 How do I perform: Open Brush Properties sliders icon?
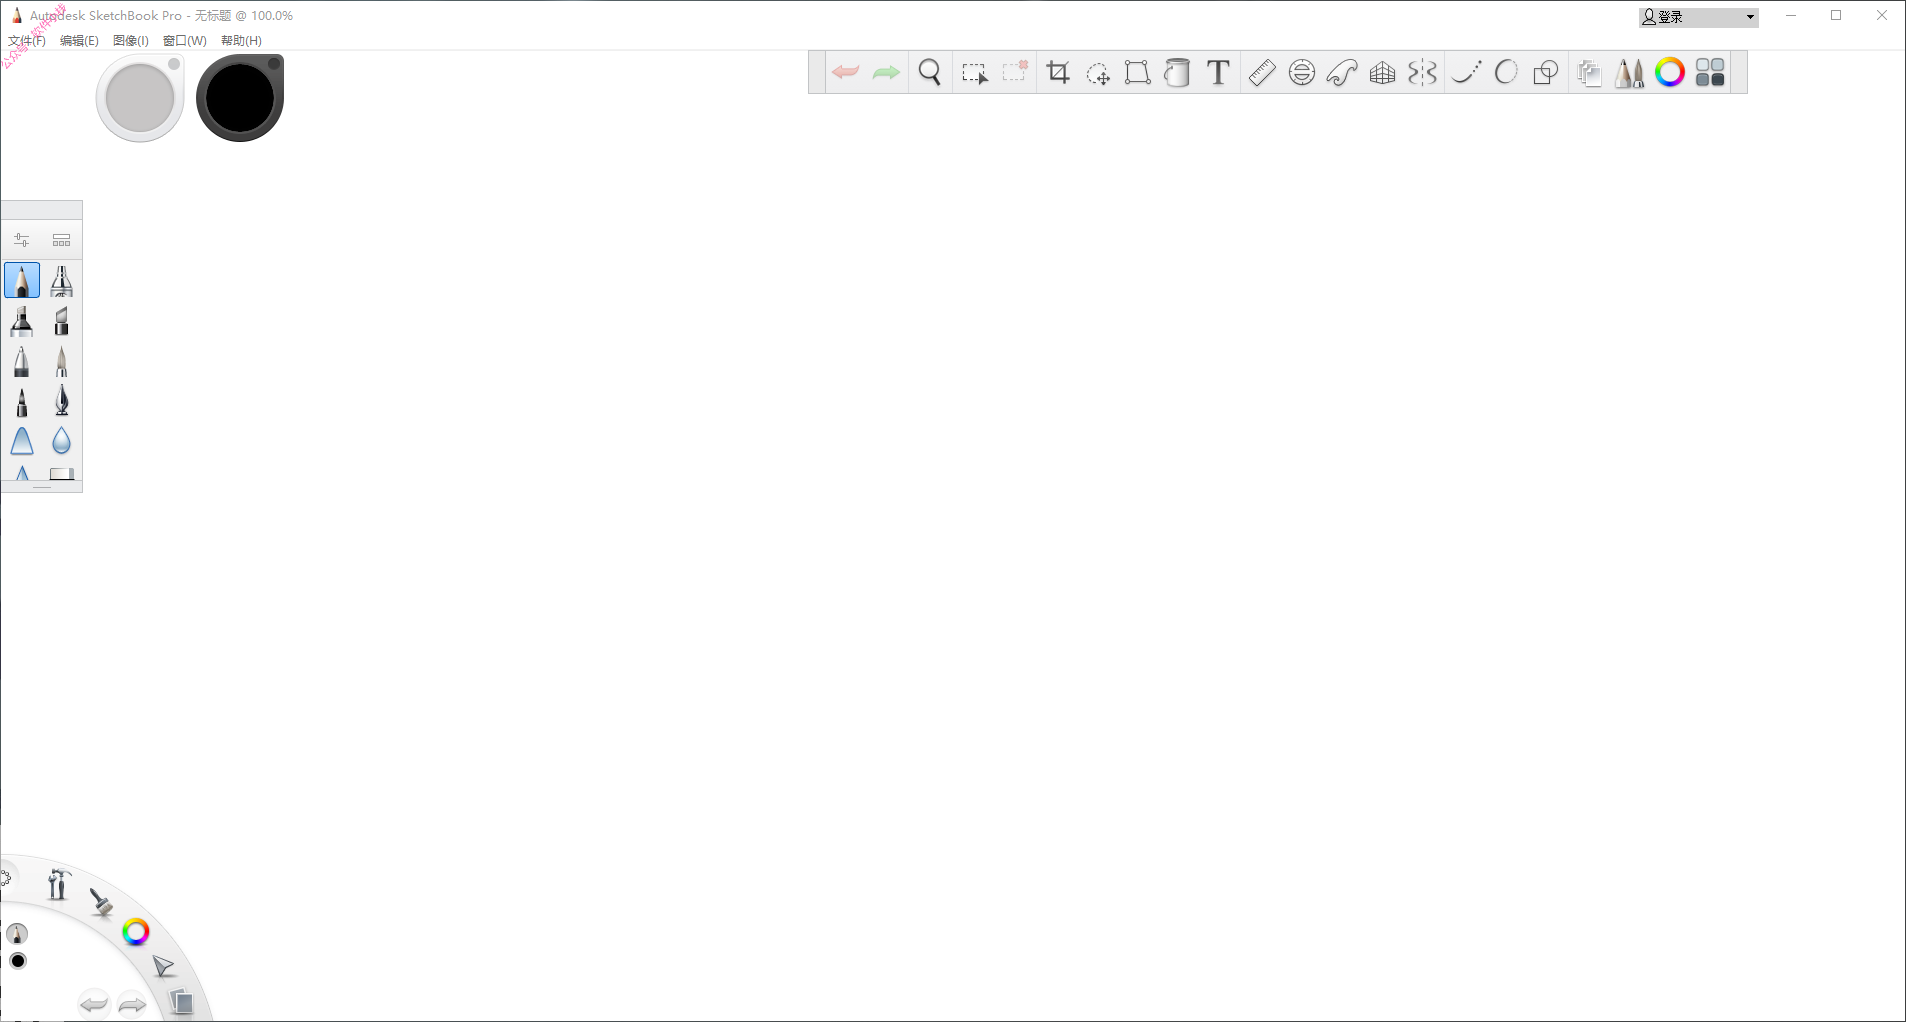point(22,240)
